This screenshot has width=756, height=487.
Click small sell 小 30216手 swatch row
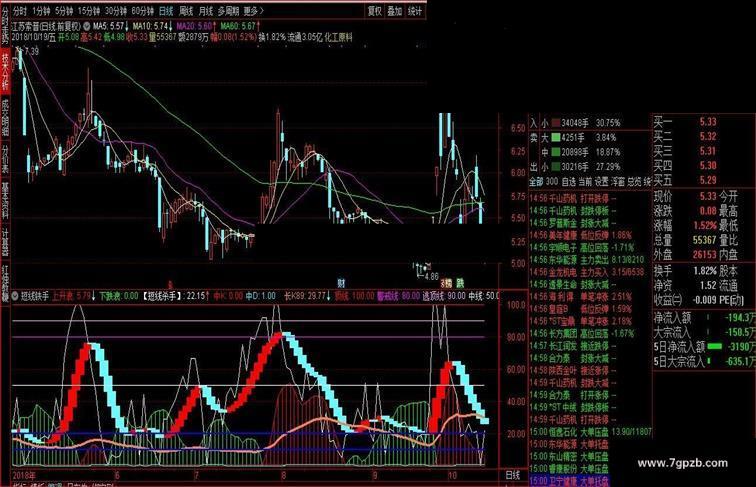point(580,167)
